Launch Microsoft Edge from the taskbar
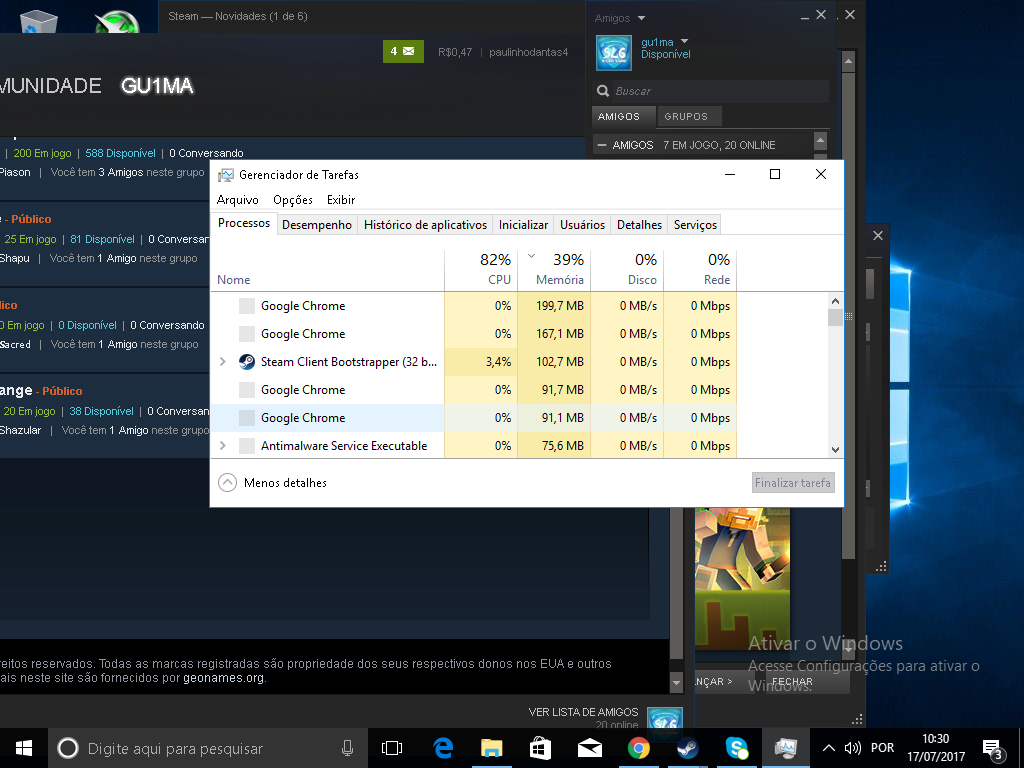The image size is (1024, 768). pos(443,748)
